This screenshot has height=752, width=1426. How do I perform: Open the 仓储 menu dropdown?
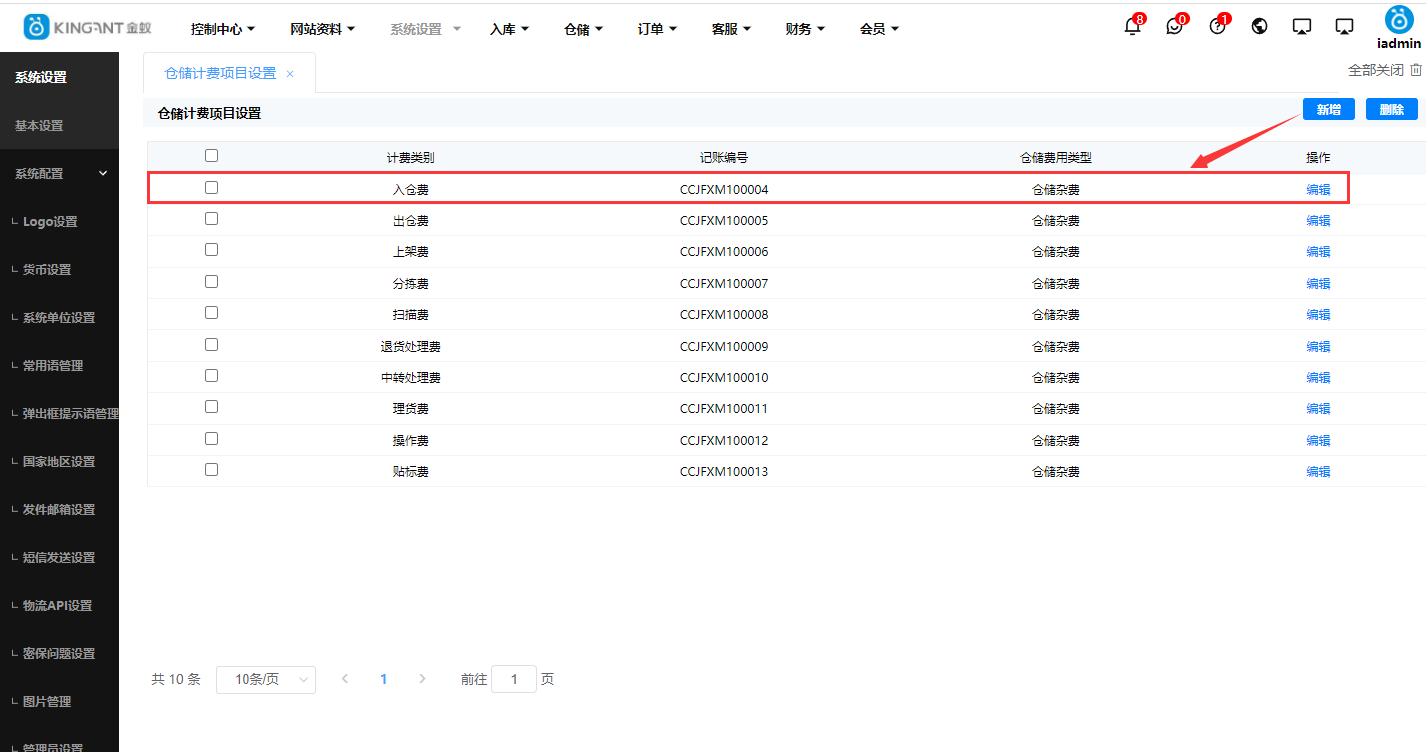tap(583, 28)
